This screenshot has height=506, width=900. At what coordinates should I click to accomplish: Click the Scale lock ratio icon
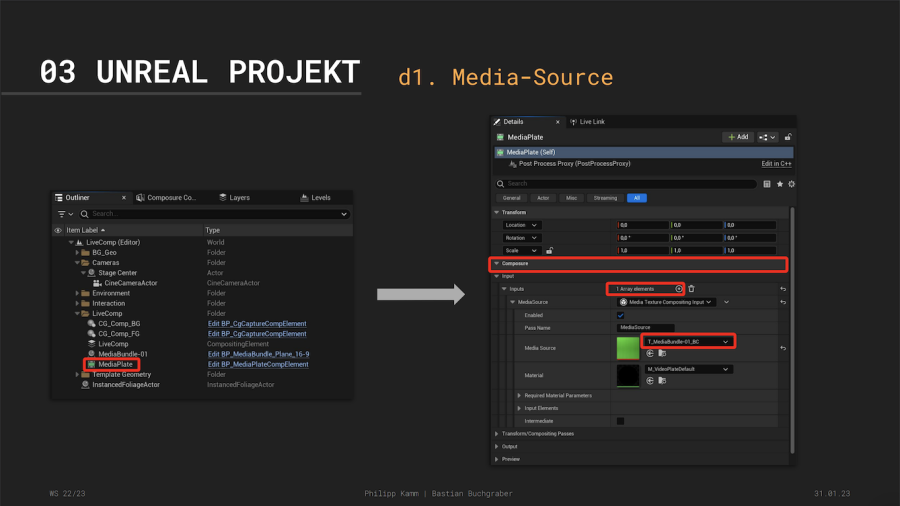point(549,250)
